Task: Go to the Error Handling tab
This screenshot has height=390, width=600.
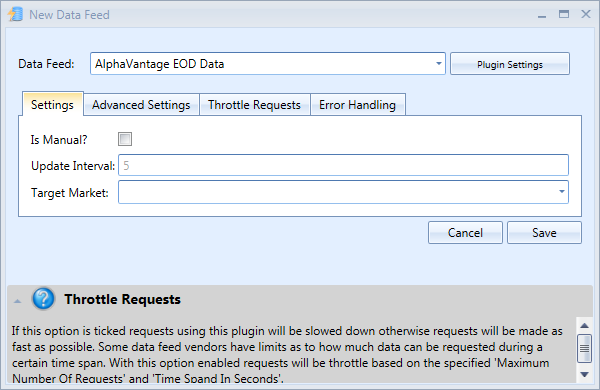Action: (x=357, y=104)
